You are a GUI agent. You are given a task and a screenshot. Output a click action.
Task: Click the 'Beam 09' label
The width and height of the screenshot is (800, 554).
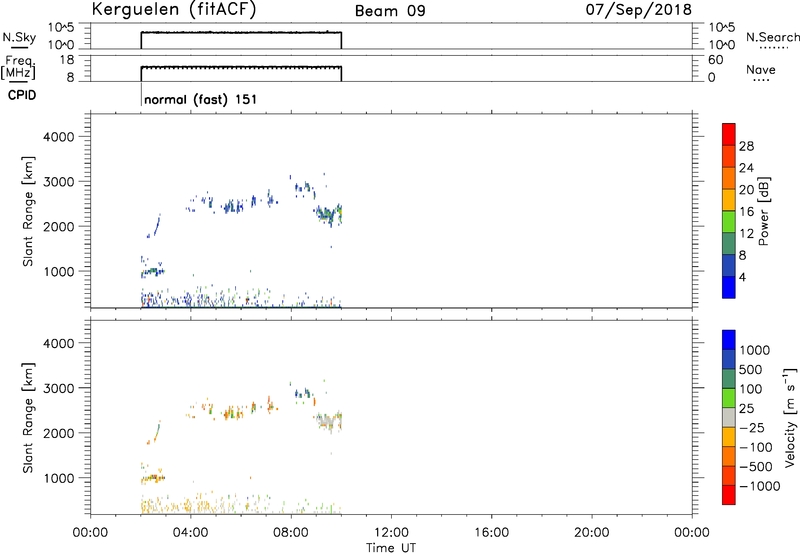pos(390,11)
